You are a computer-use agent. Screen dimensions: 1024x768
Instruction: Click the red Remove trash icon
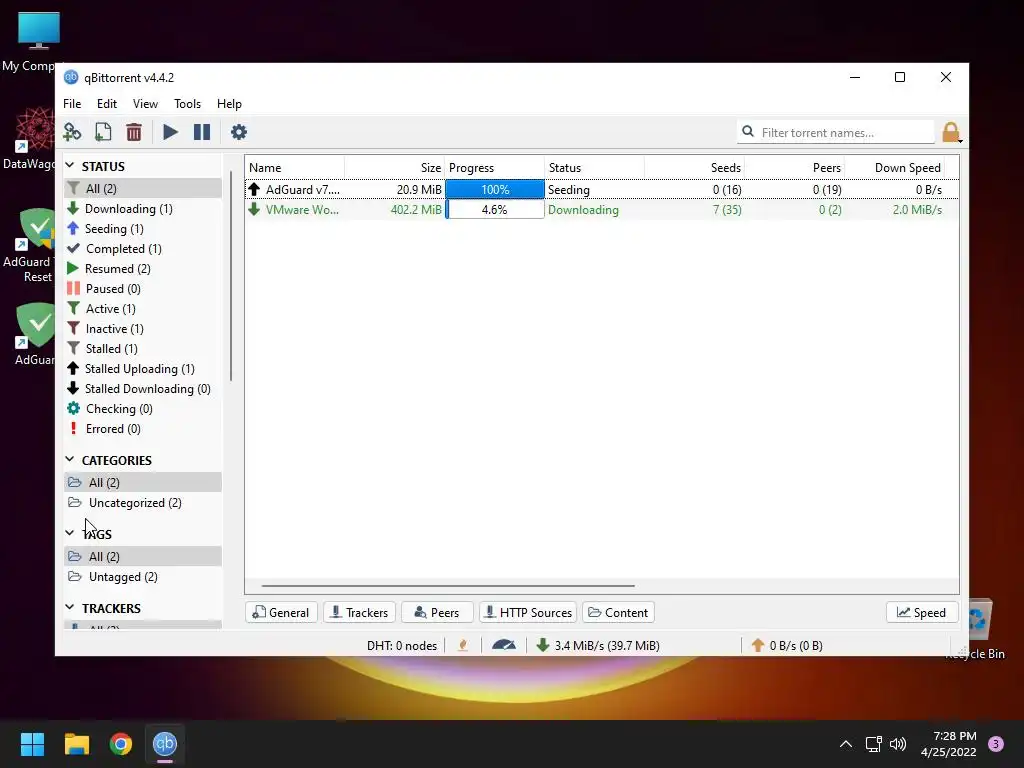[x=134, y=132]
